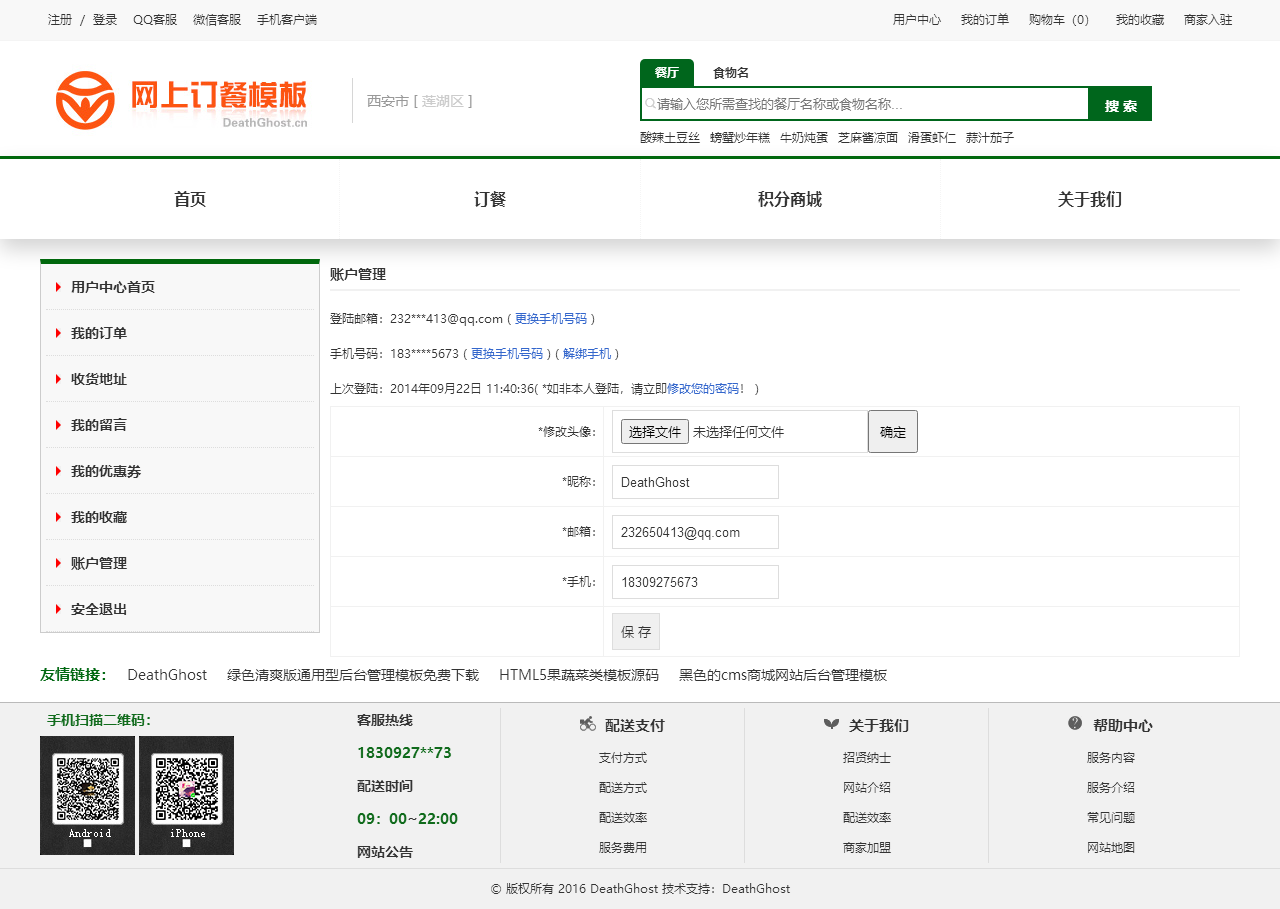Screen dimensions: 1280x909
Task: Click the bicycle icon beside 配送支付
Action: point(588,724)
